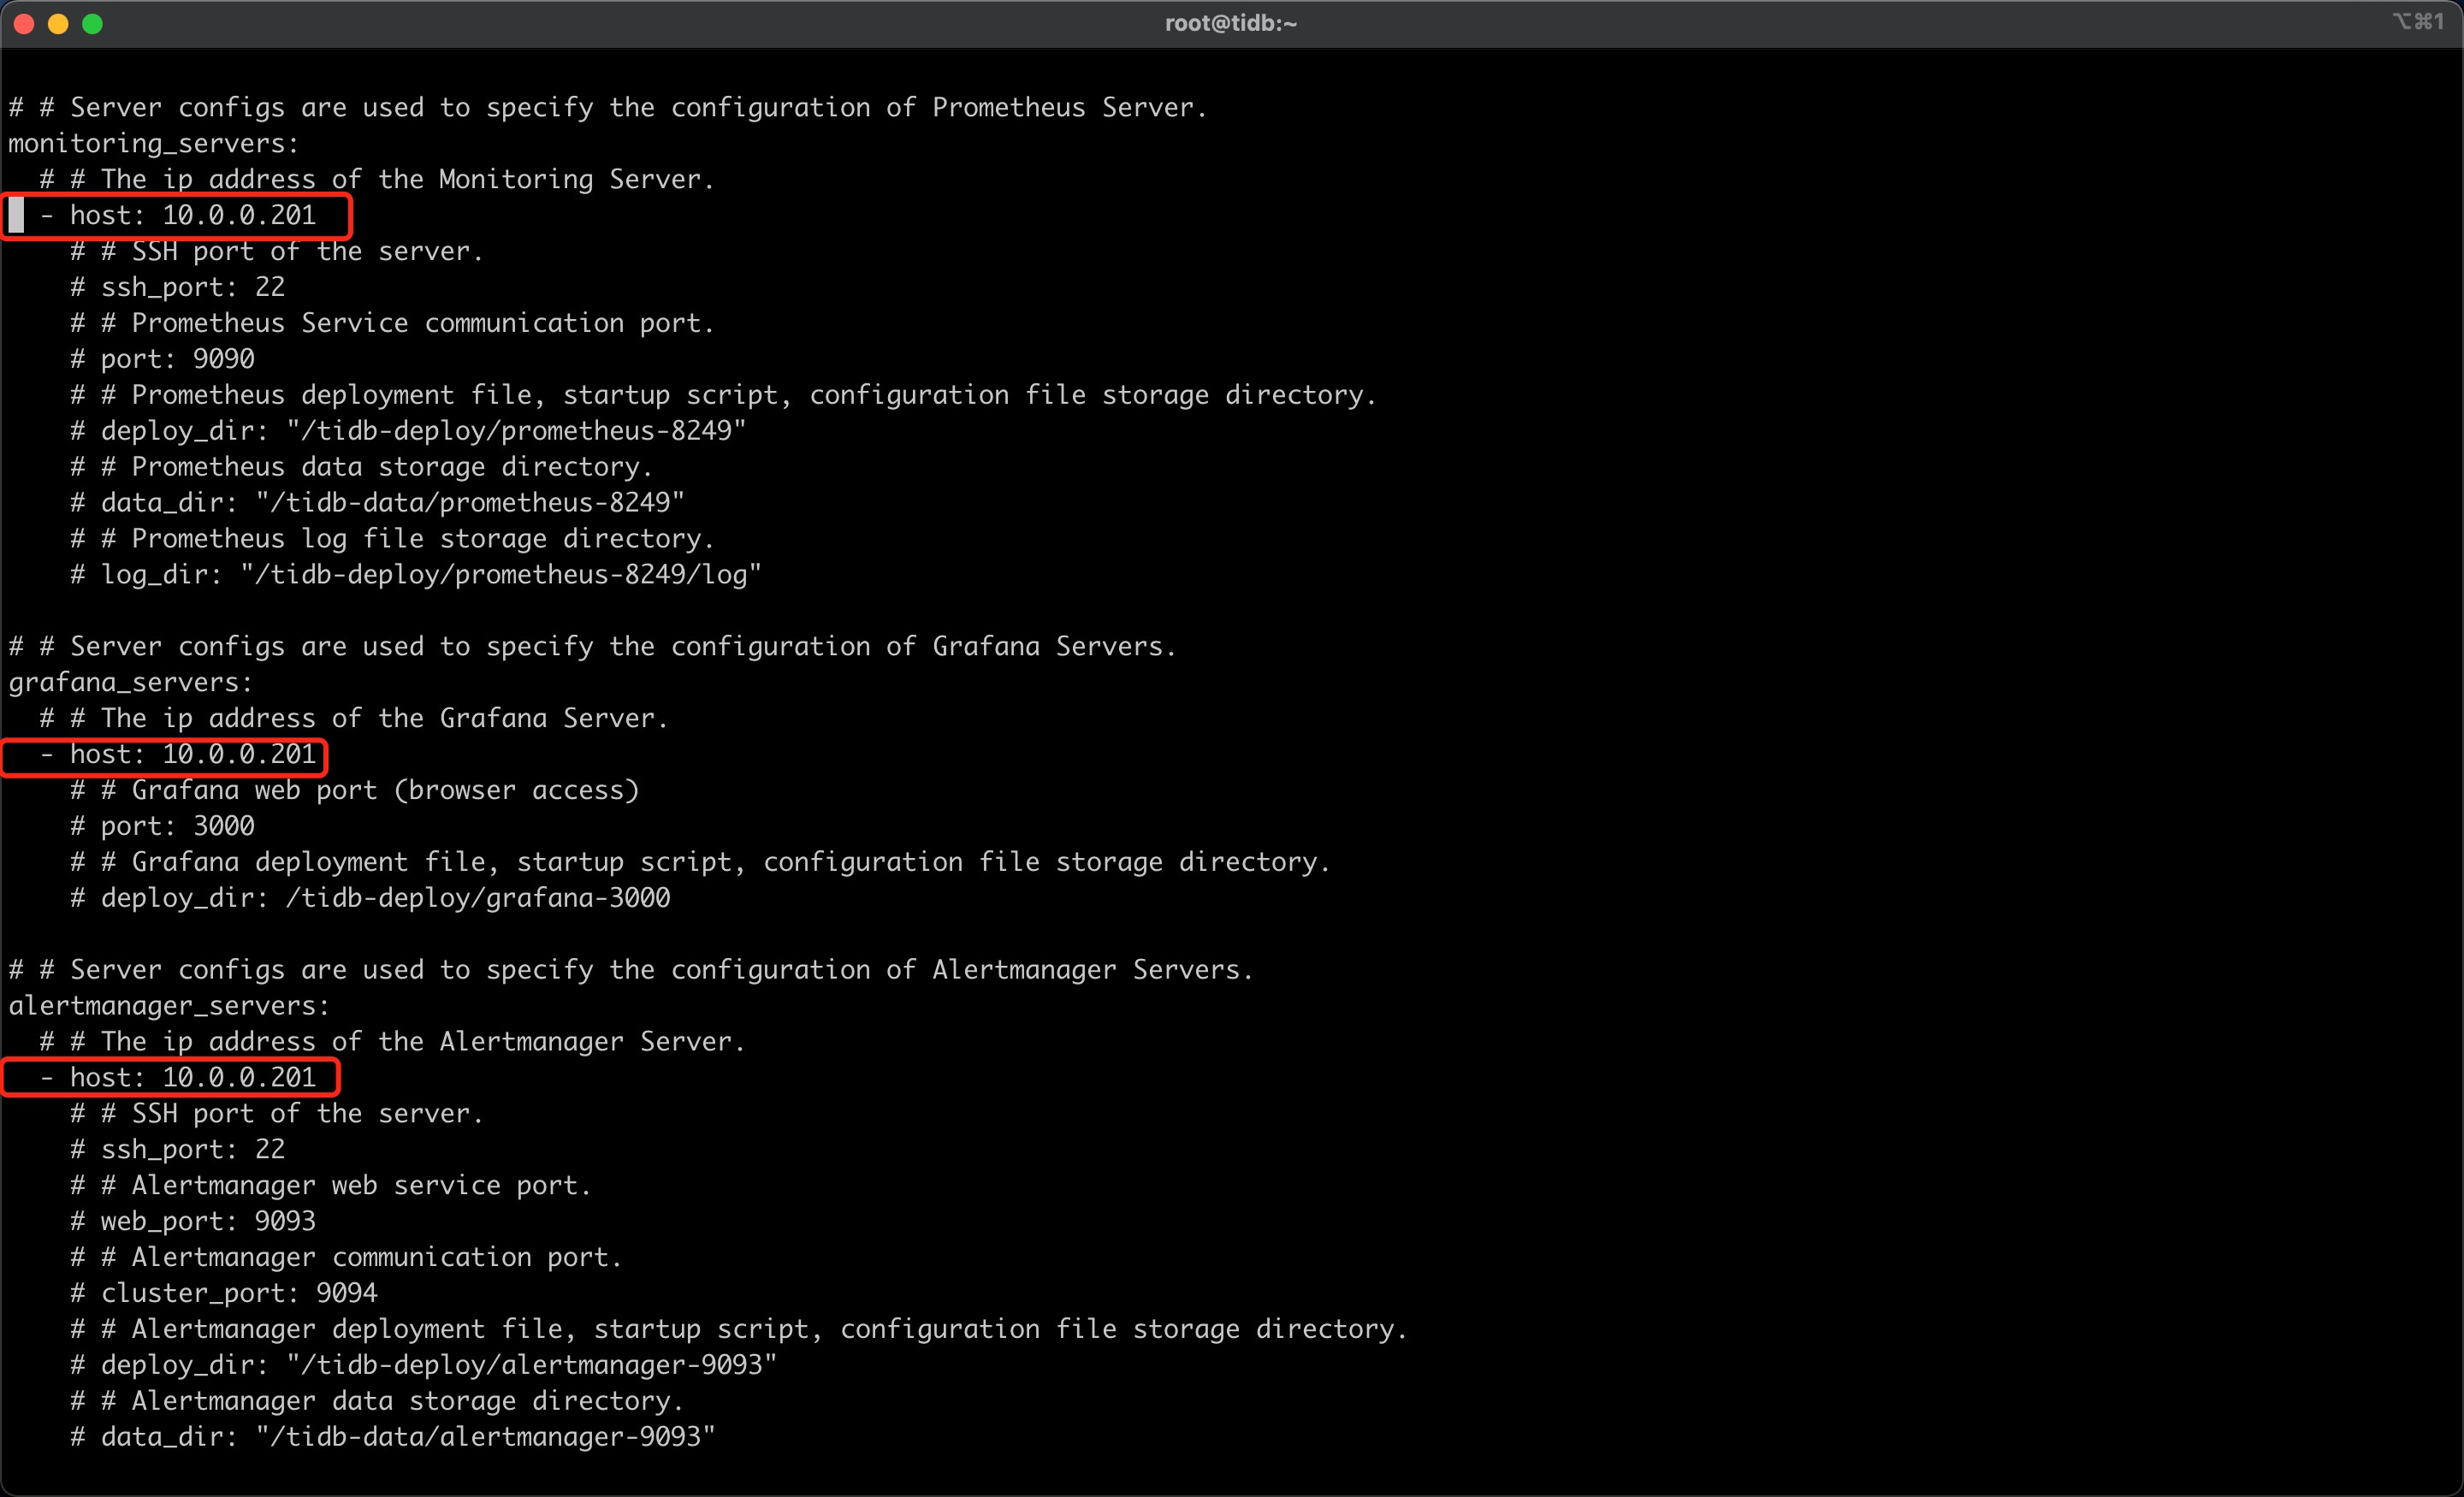Click the first ssh_port: 22 line under monitoring_servers
This screenshot has height=1497, width=2464.
pos(178,287)
